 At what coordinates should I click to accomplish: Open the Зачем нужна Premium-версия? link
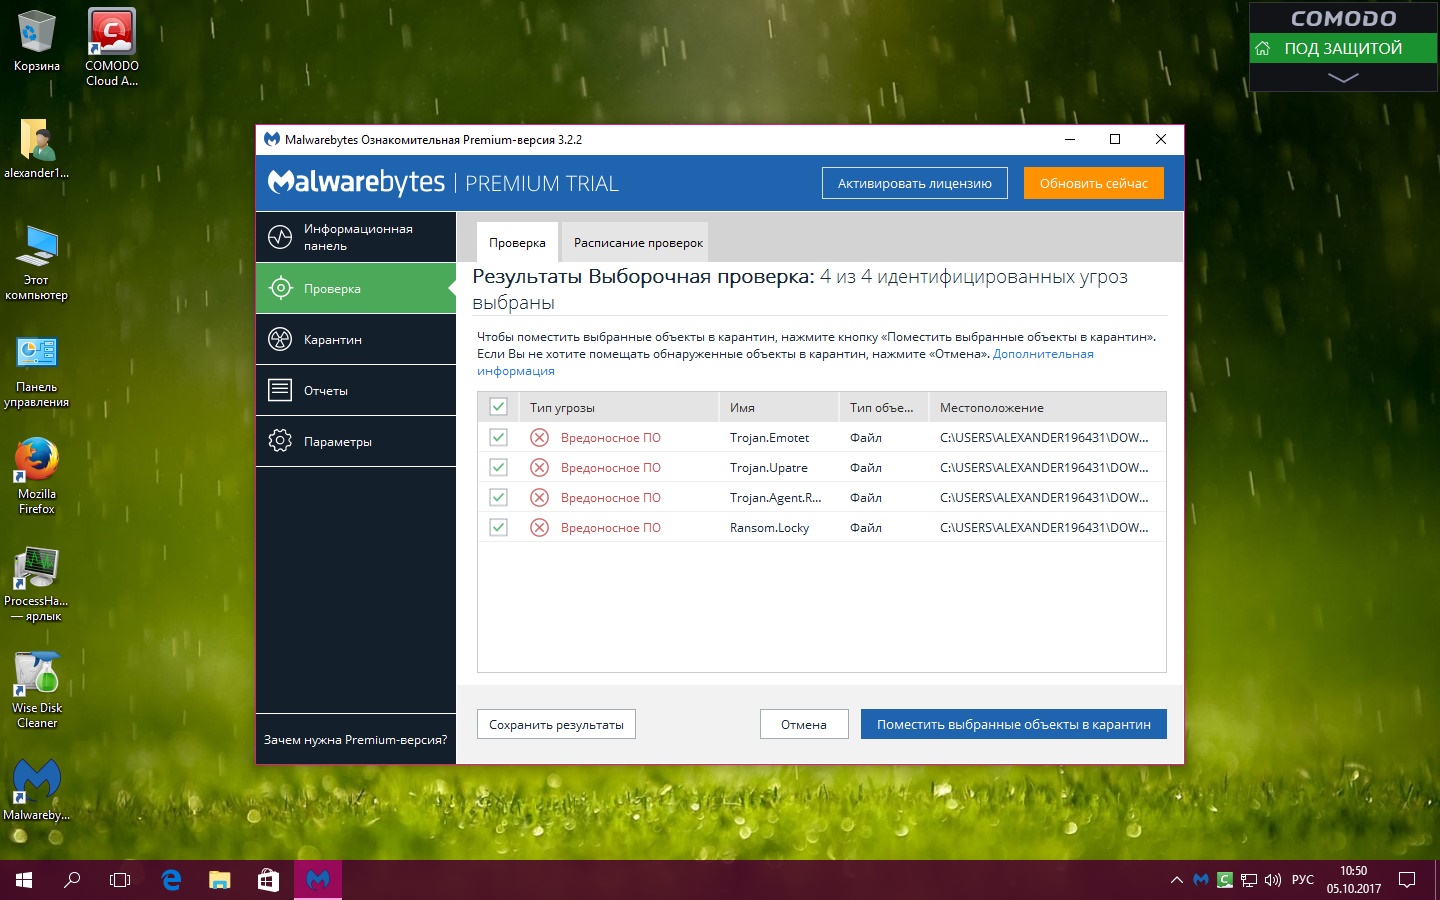coord(355,739)
